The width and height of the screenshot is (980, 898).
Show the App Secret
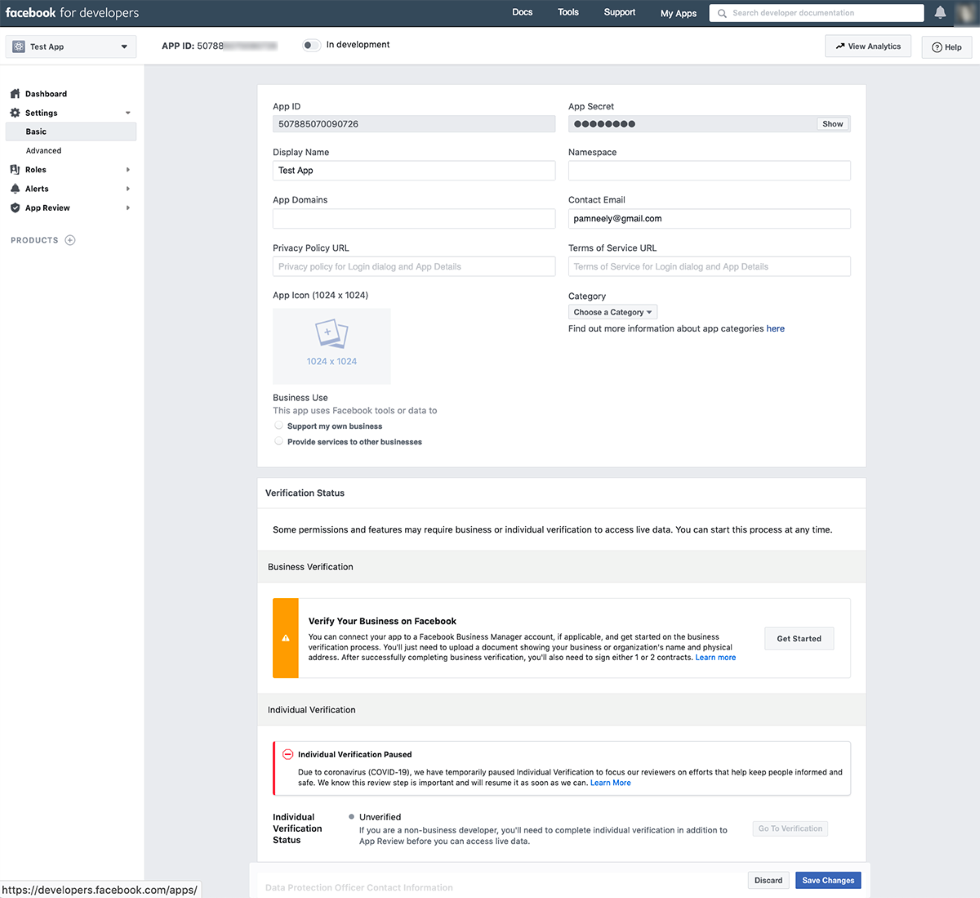point(832,124)
